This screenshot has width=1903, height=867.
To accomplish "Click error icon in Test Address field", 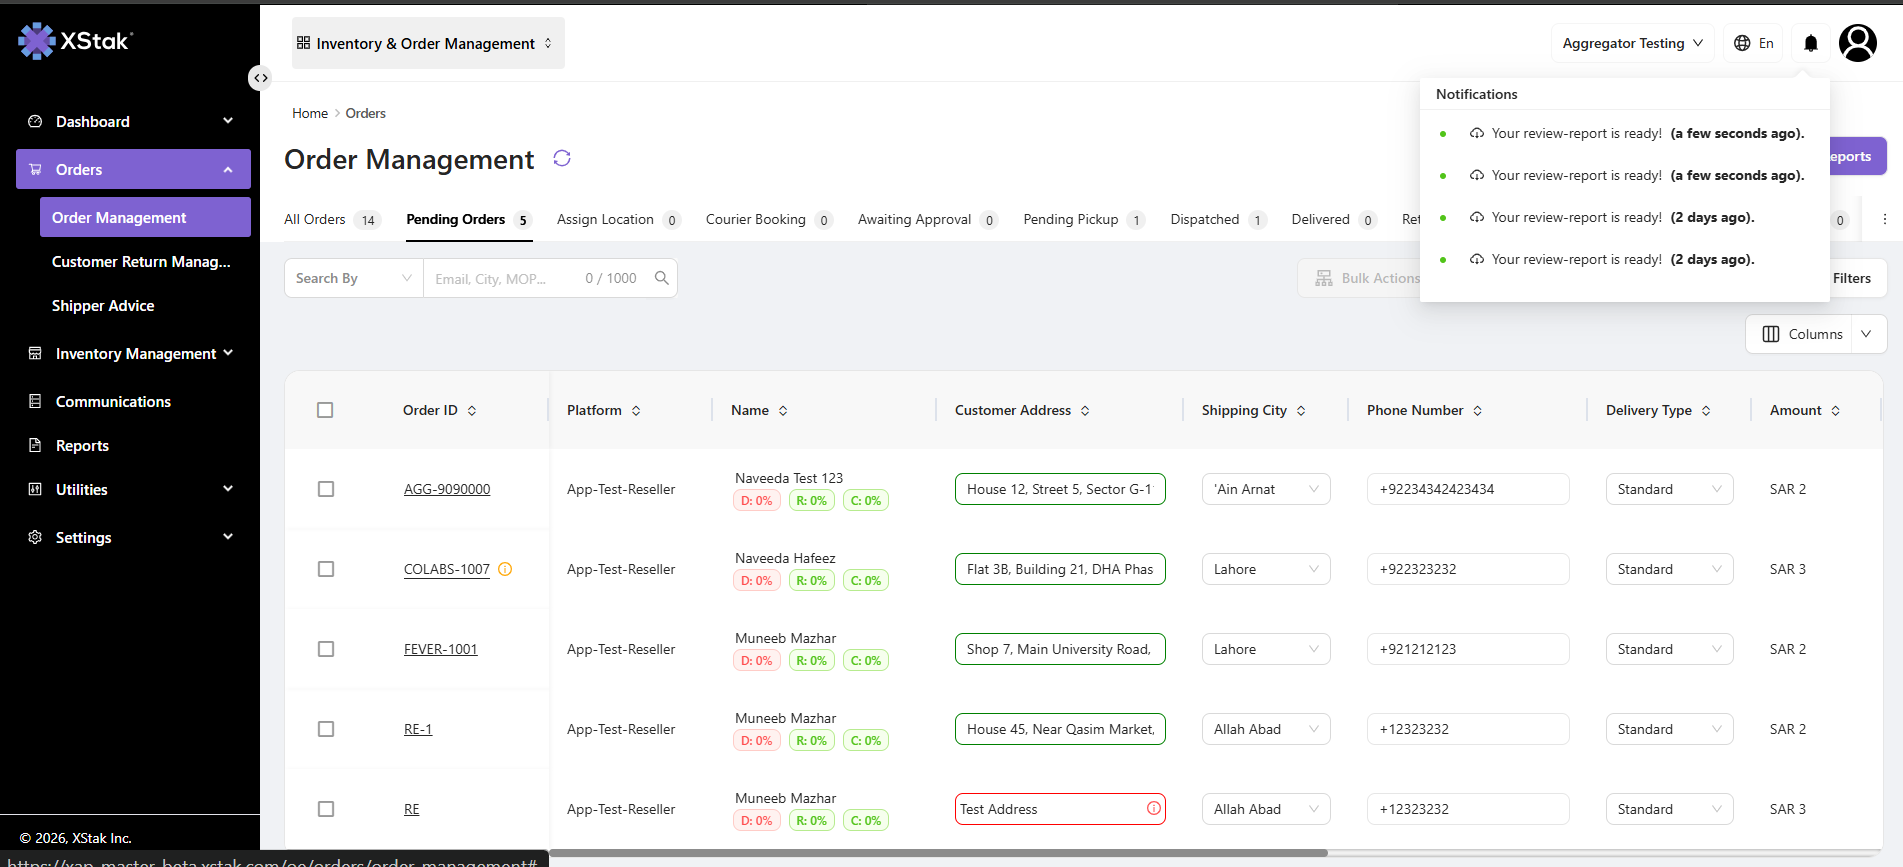I will pos(1154,808).
